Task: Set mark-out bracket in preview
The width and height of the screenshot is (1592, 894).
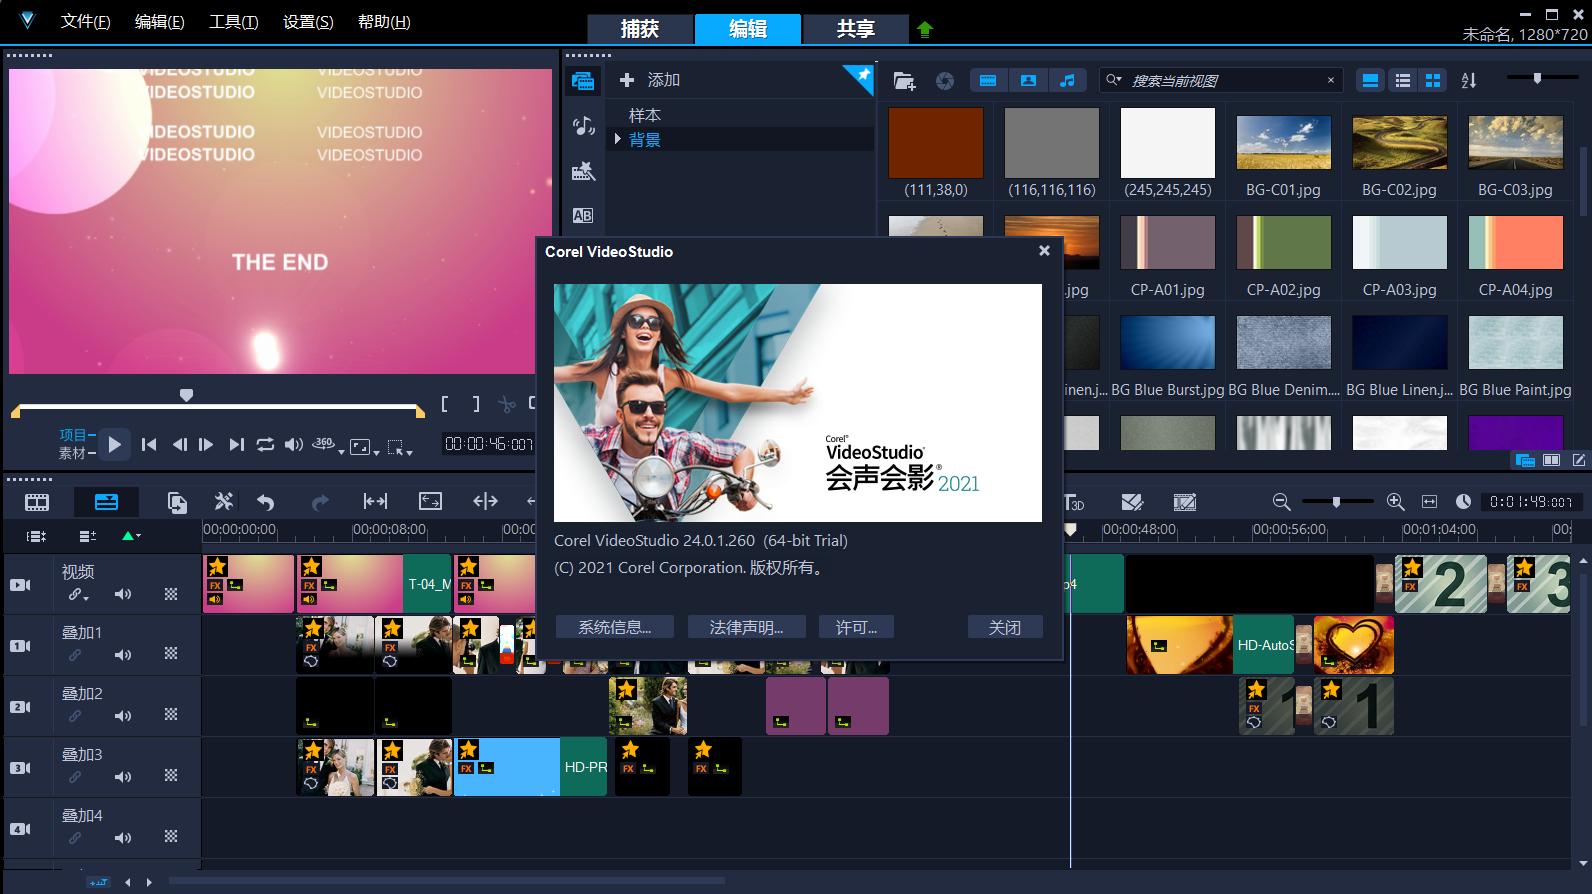Action: point(476,404)
